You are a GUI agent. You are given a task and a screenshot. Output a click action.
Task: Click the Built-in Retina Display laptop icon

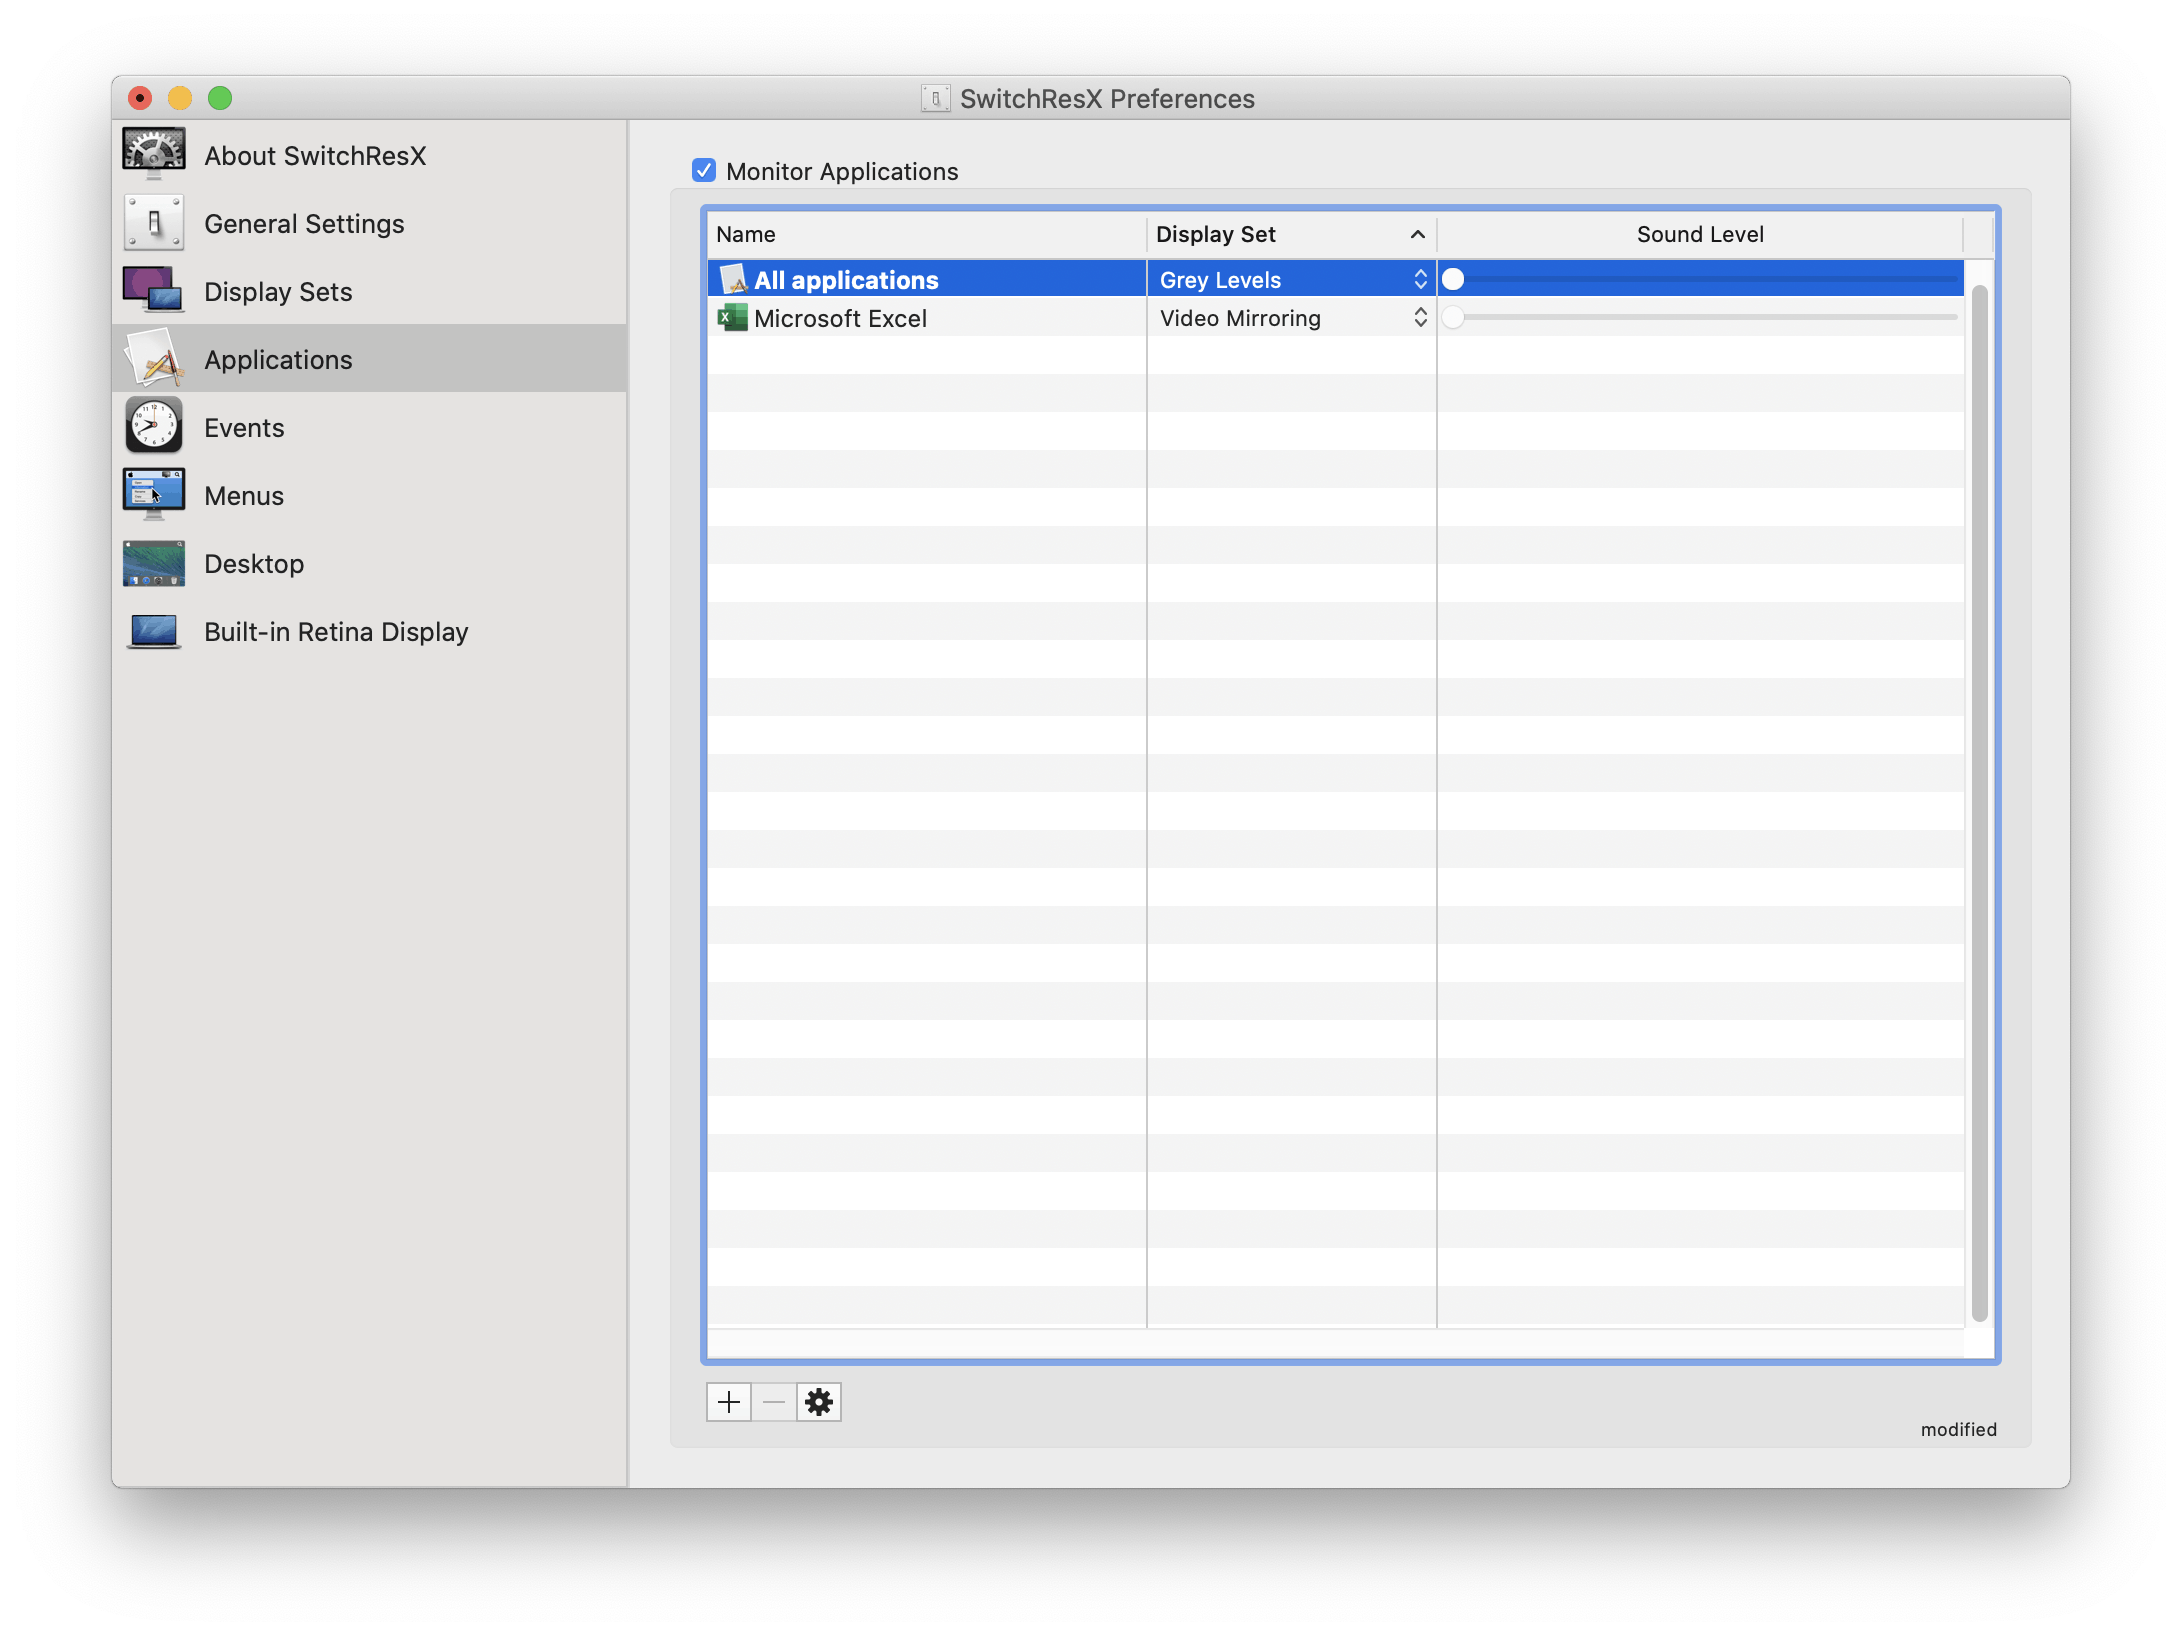pyautogui.click(x=153, y=631)
